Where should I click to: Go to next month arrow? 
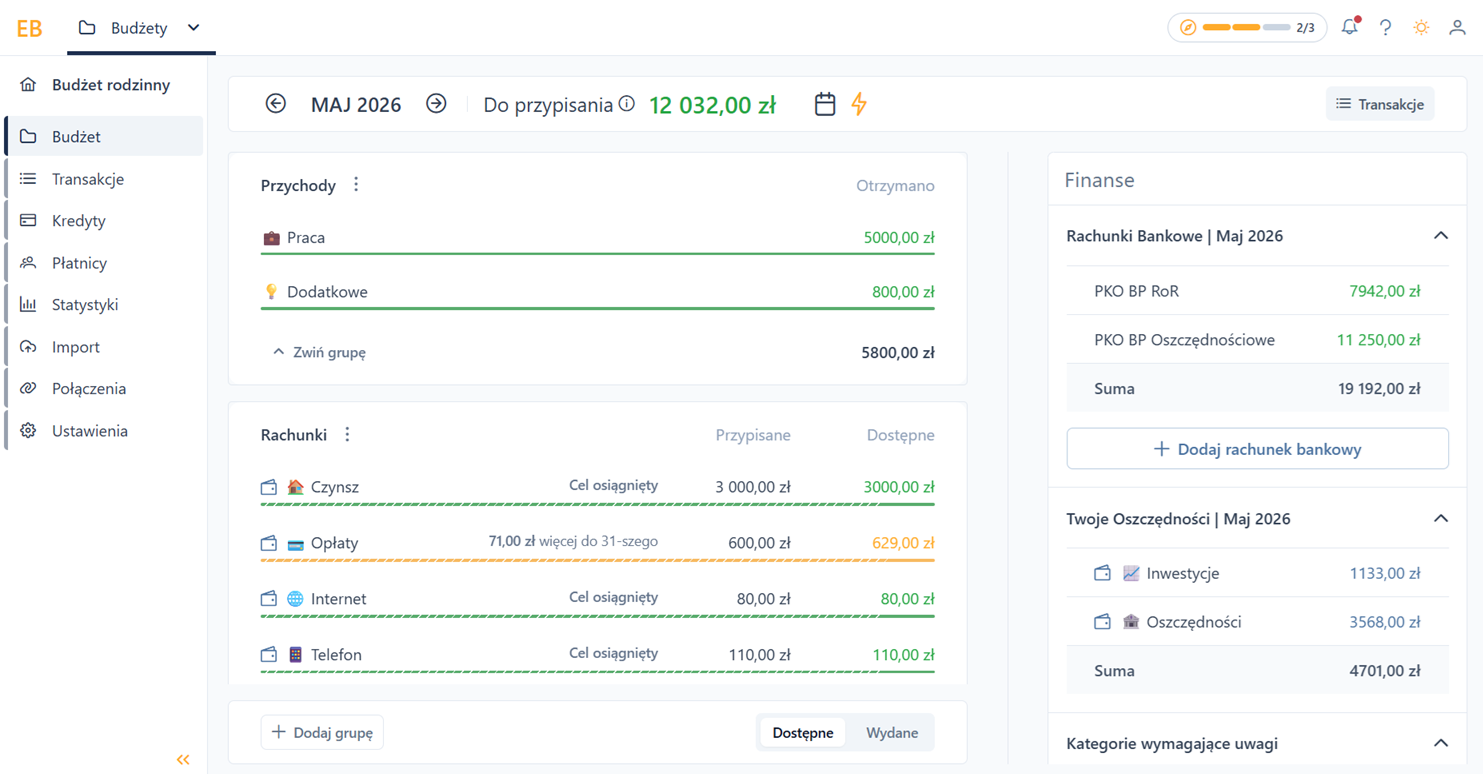[436, 104]
